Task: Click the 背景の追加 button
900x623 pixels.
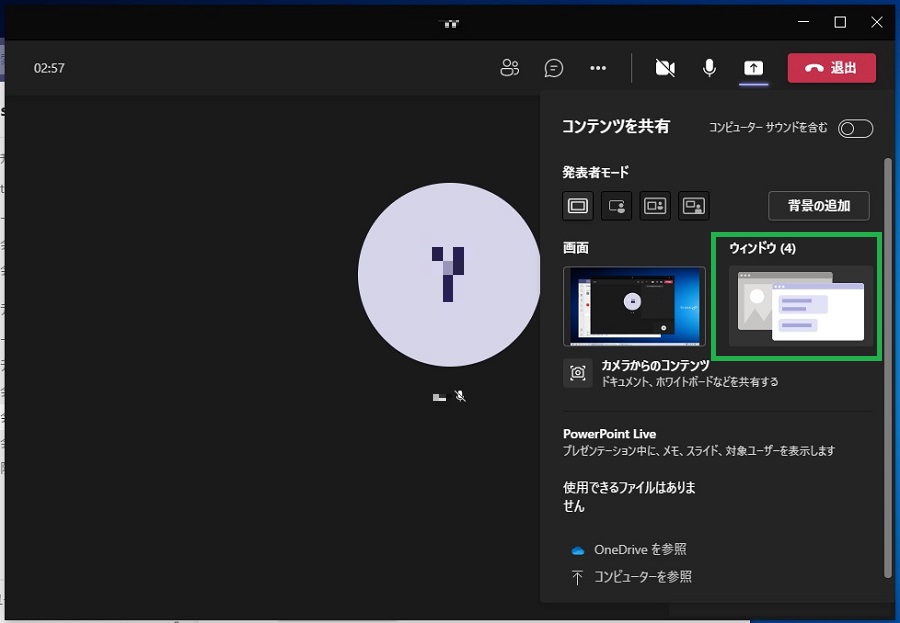Action: pos(818,206)
